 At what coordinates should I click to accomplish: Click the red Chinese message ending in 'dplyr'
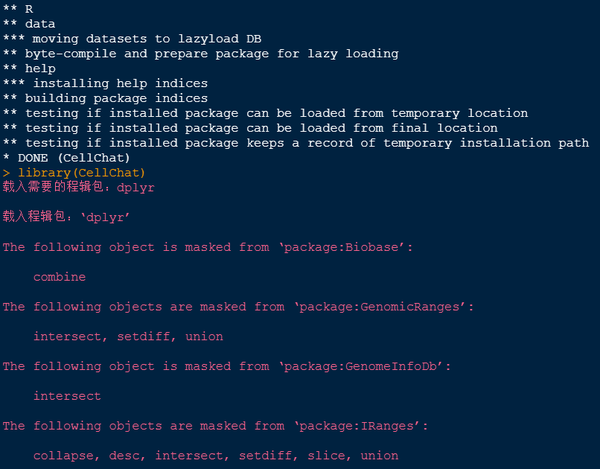point(78,187)
